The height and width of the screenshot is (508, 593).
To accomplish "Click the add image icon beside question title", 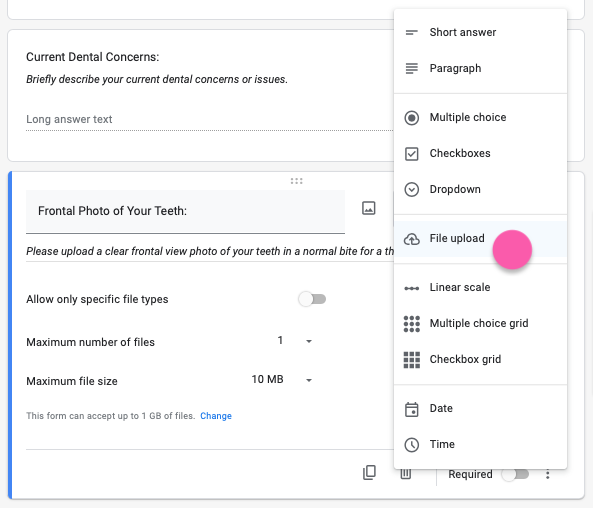I will click(x=369, y=208).
